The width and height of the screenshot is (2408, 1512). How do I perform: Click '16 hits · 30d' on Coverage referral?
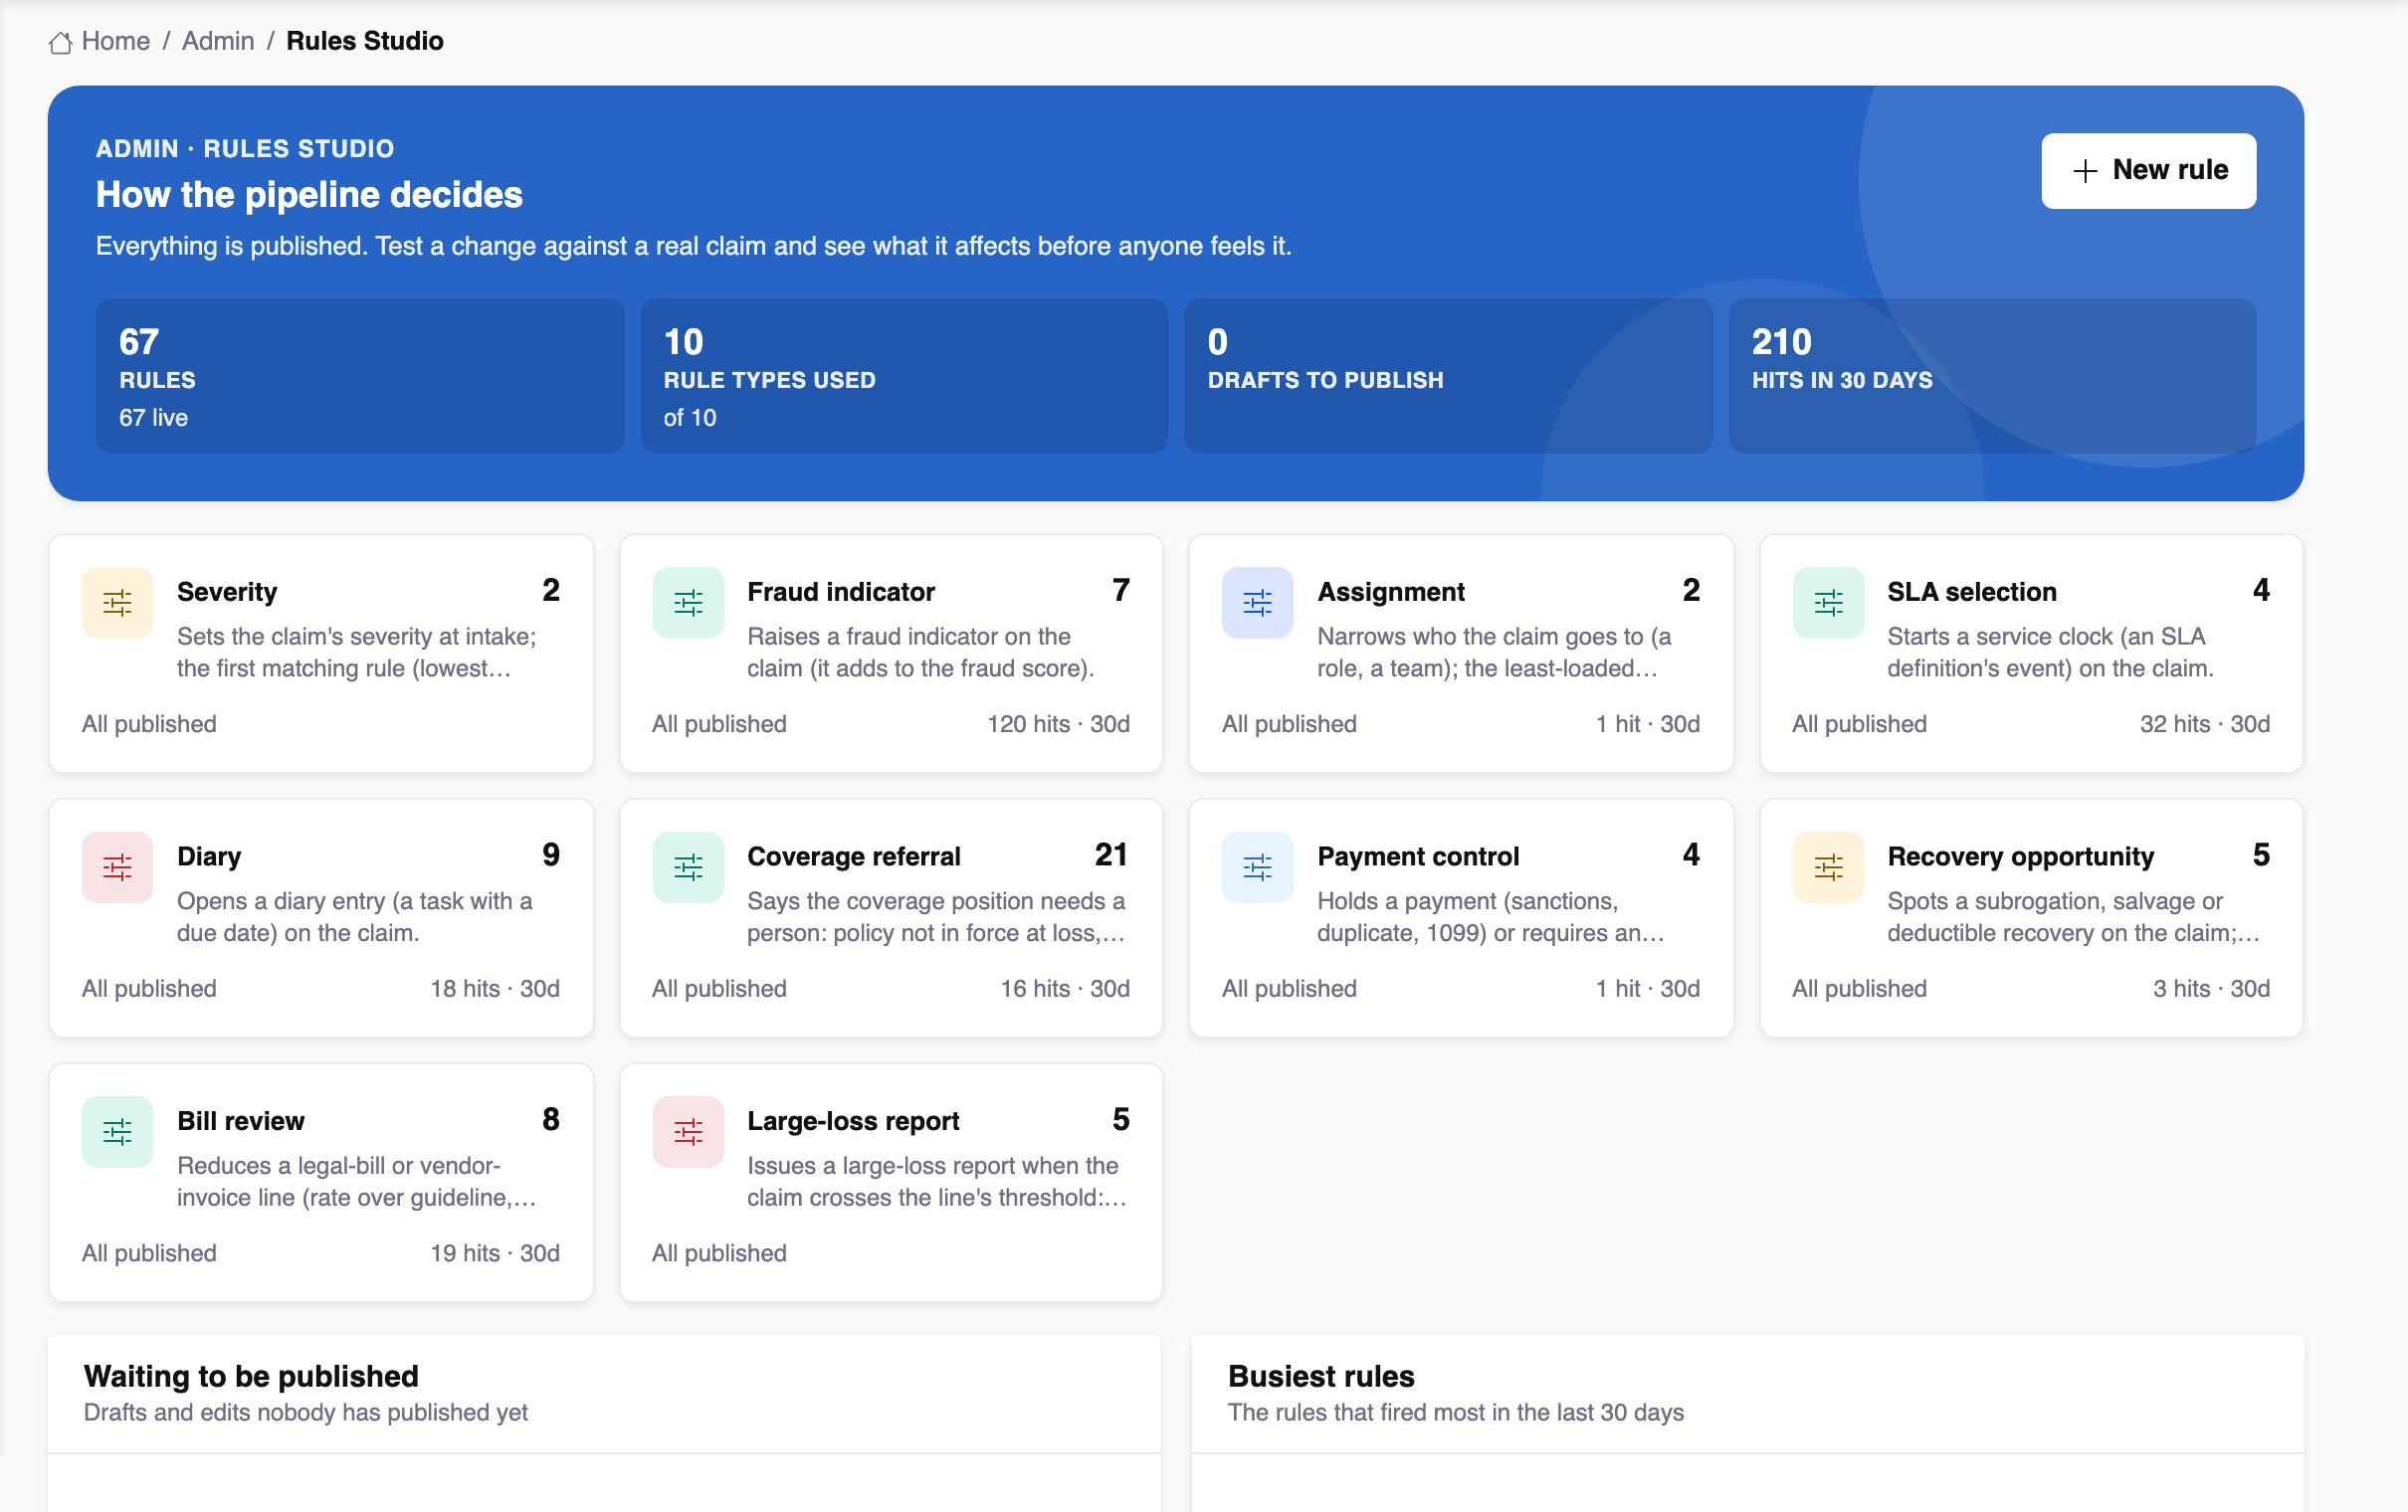1066,989
